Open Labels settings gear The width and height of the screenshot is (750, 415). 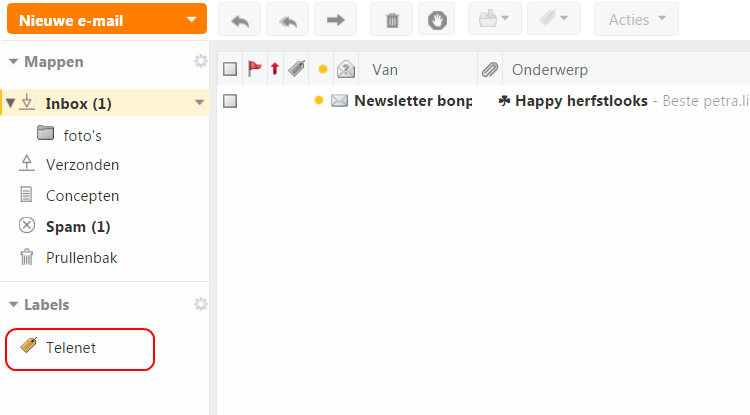point(200,304)
